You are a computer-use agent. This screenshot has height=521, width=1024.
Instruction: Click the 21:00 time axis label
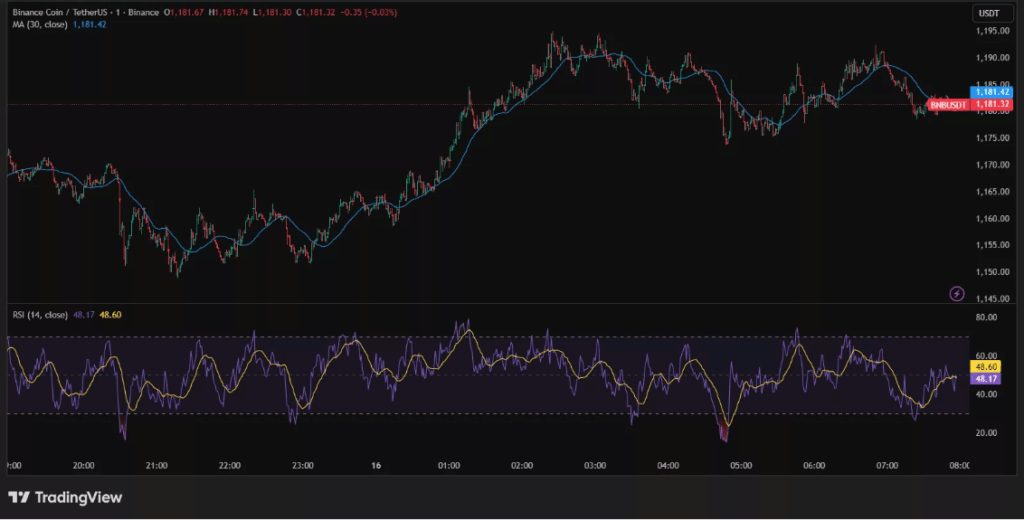click(157, 465)
